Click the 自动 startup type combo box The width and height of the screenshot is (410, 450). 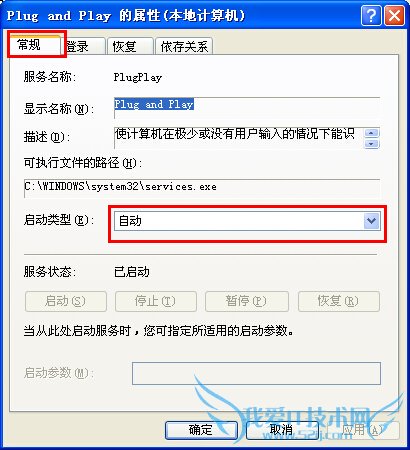tap(247, 221)
